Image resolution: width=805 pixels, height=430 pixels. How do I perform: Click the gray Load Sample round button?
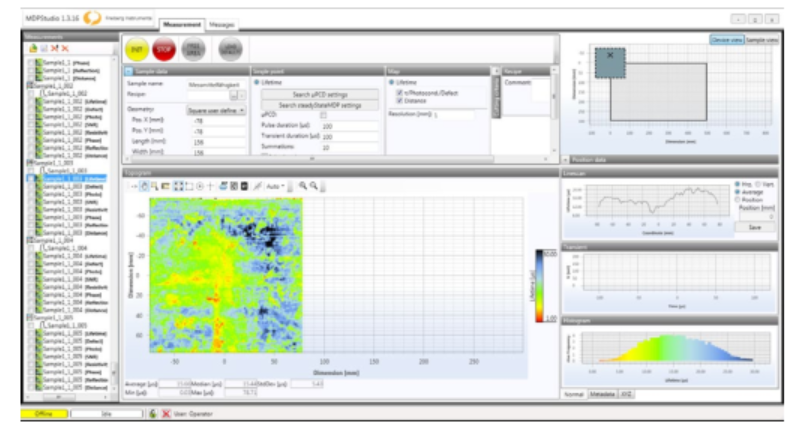[230, 48]
